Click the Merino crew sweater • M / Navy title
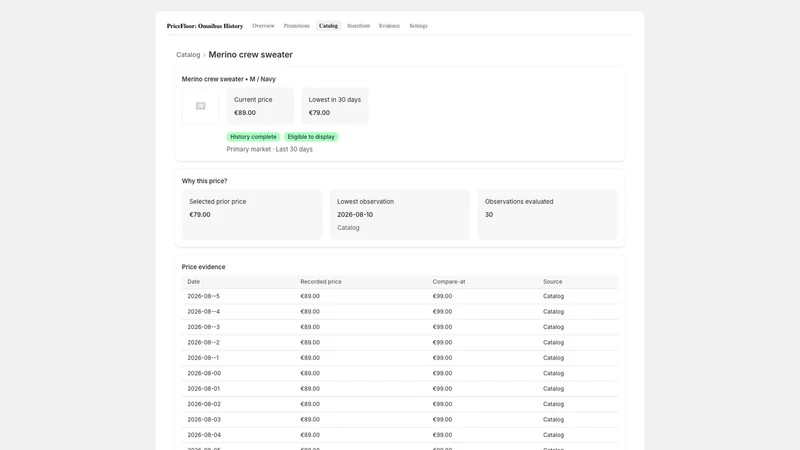This screenshot has width=800, height=450. [229, 79]
